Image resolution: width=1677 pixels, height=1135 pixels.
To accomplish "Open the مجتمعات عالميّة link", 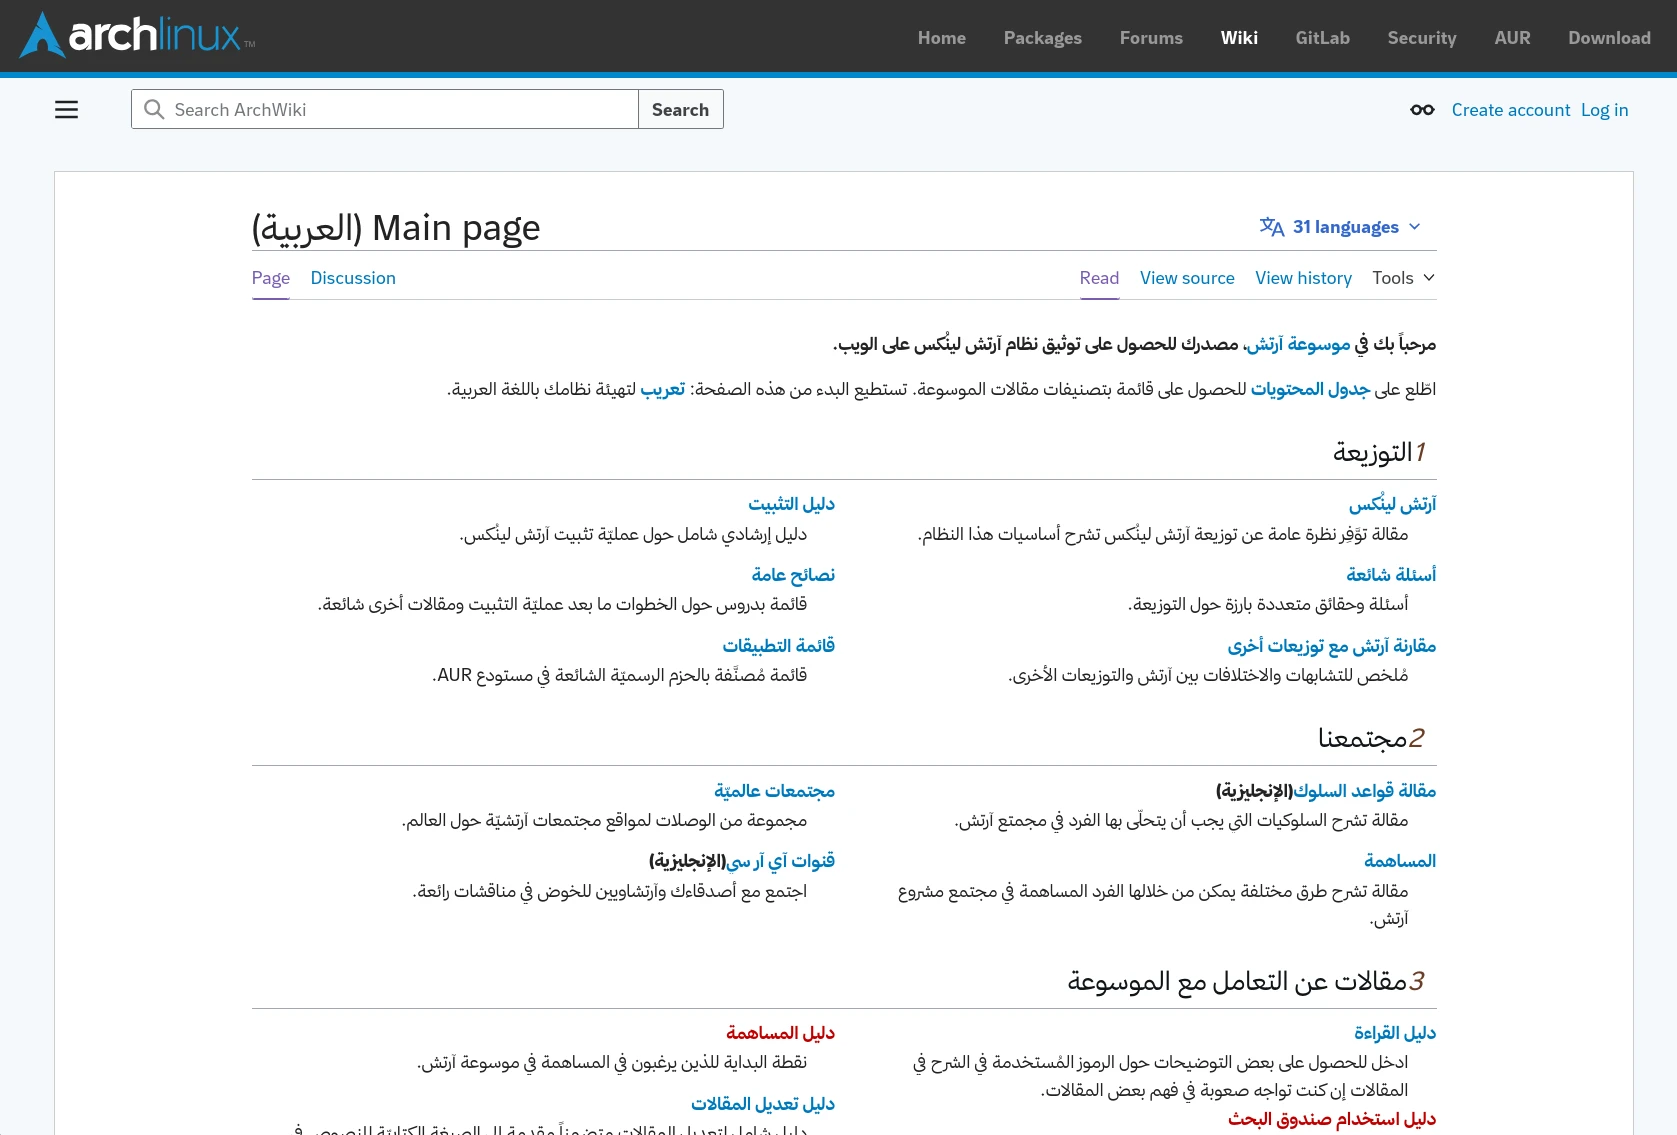I will click(x=774, y=791).
